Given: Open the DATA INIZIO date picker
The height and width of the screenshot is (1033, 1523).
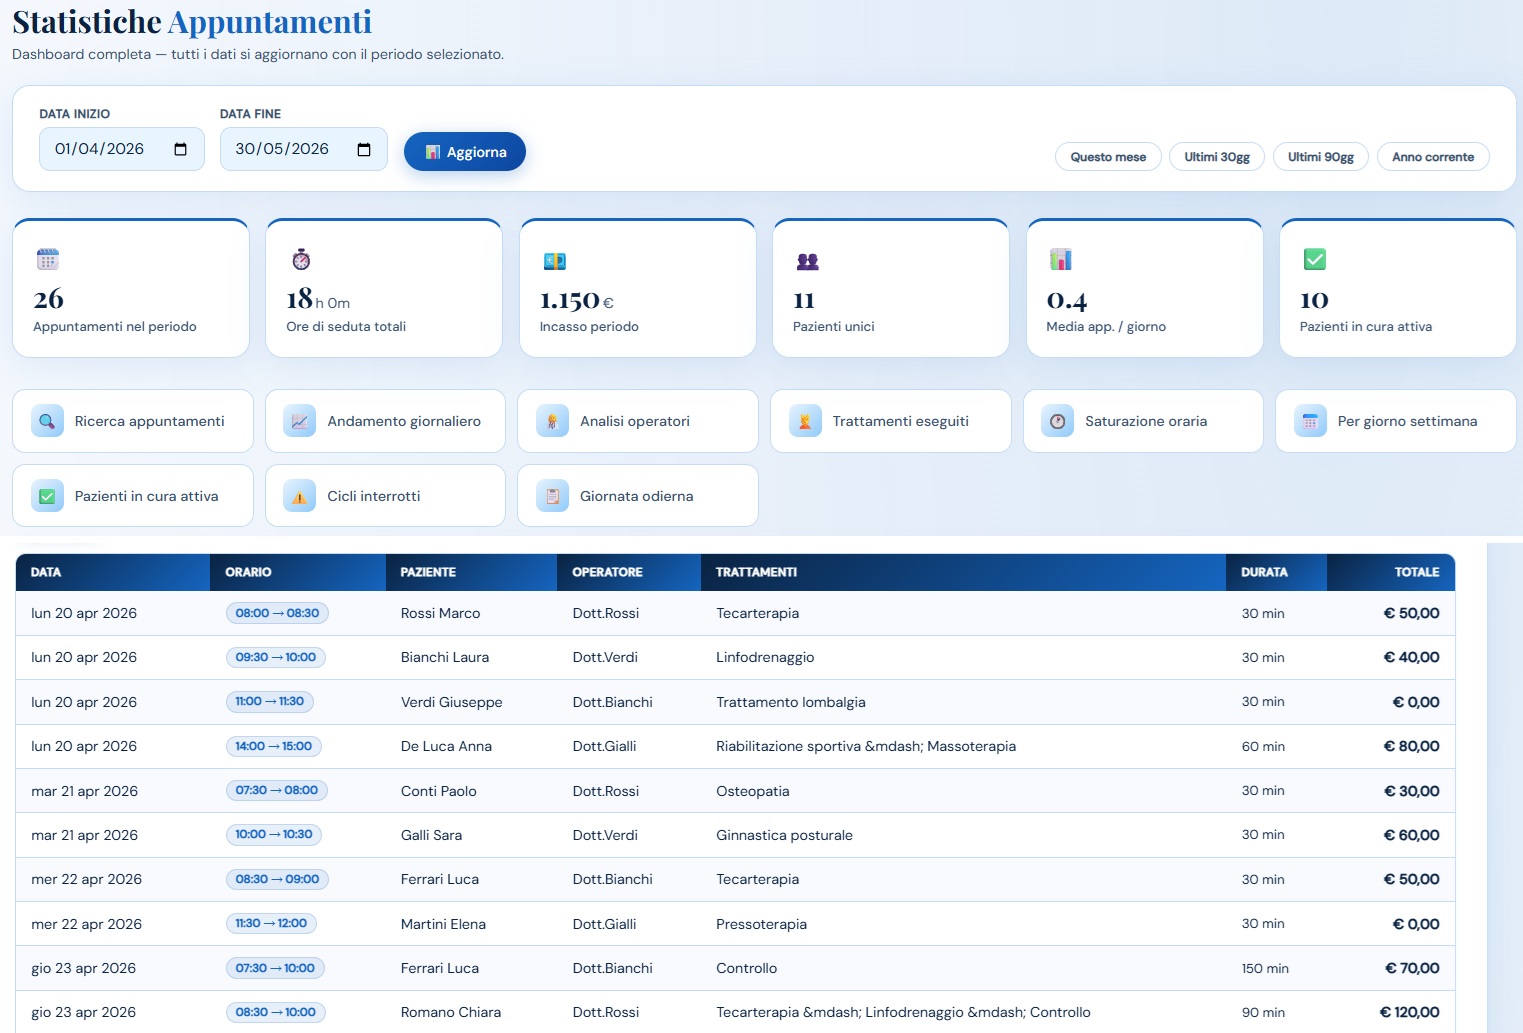Looking at the screenshot, I should [x=181, y=148].
